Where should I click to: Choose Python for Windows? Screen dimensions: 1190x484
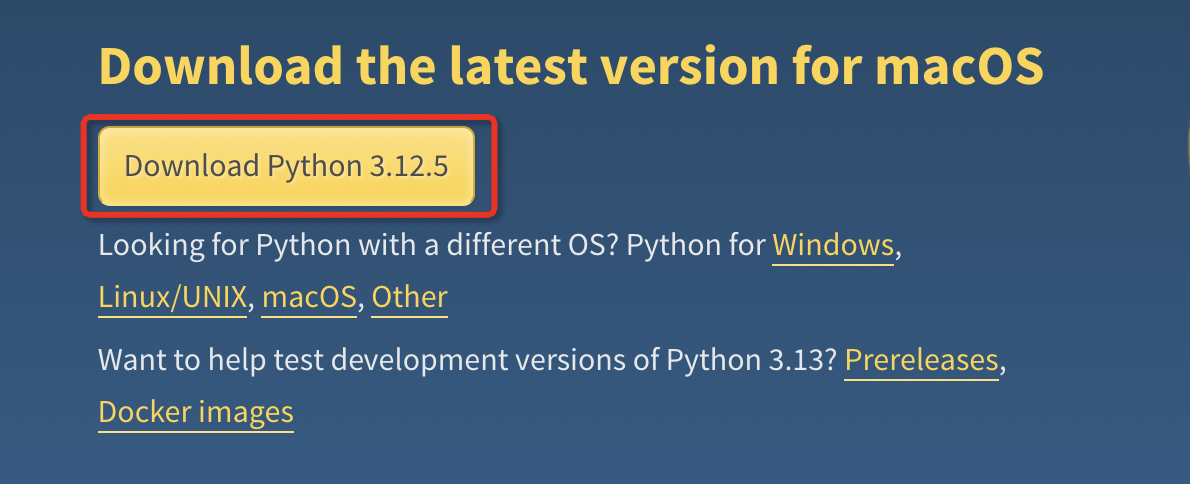[833, 245]
